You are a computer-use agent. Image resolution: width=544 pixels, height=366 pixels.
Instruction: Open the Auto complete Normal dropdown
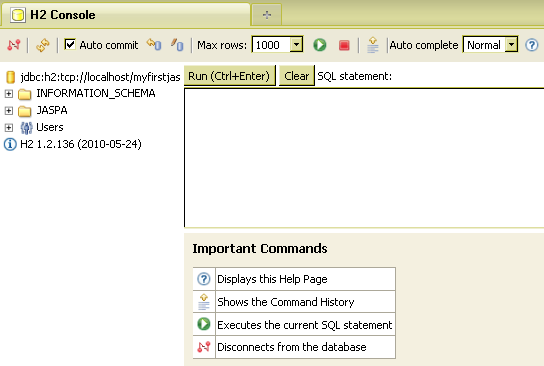[x=511, y=44]
